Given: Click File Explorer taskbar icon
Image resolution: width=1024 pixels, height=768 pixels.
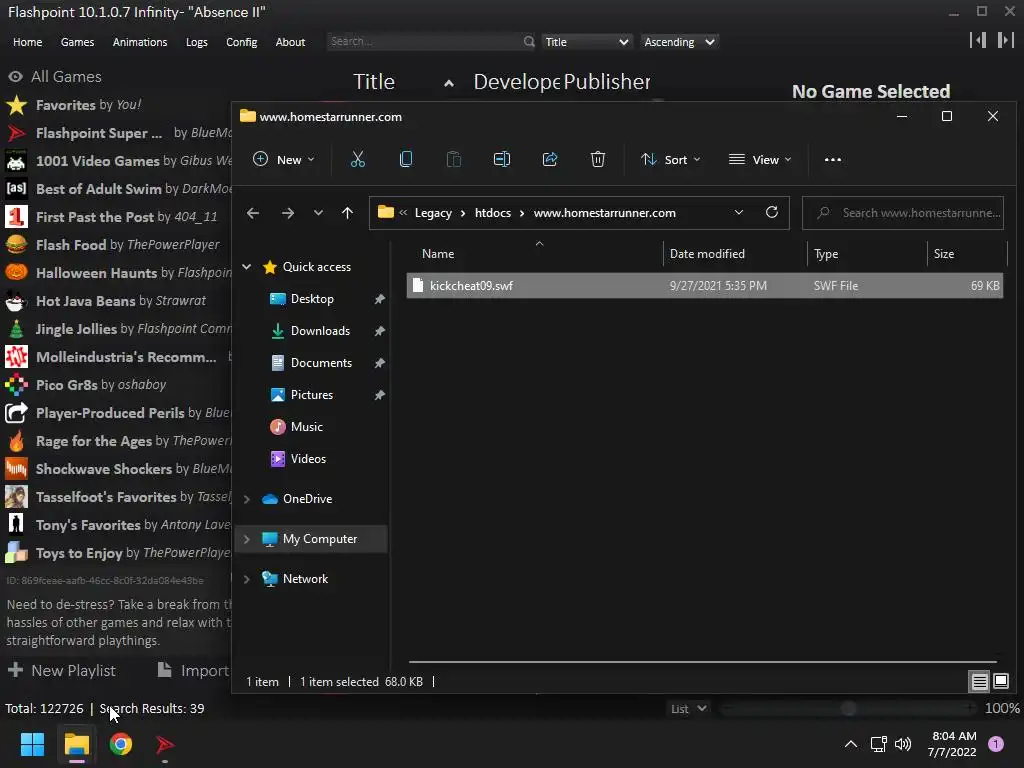Looking at the screenshot, I should point(76,744).
